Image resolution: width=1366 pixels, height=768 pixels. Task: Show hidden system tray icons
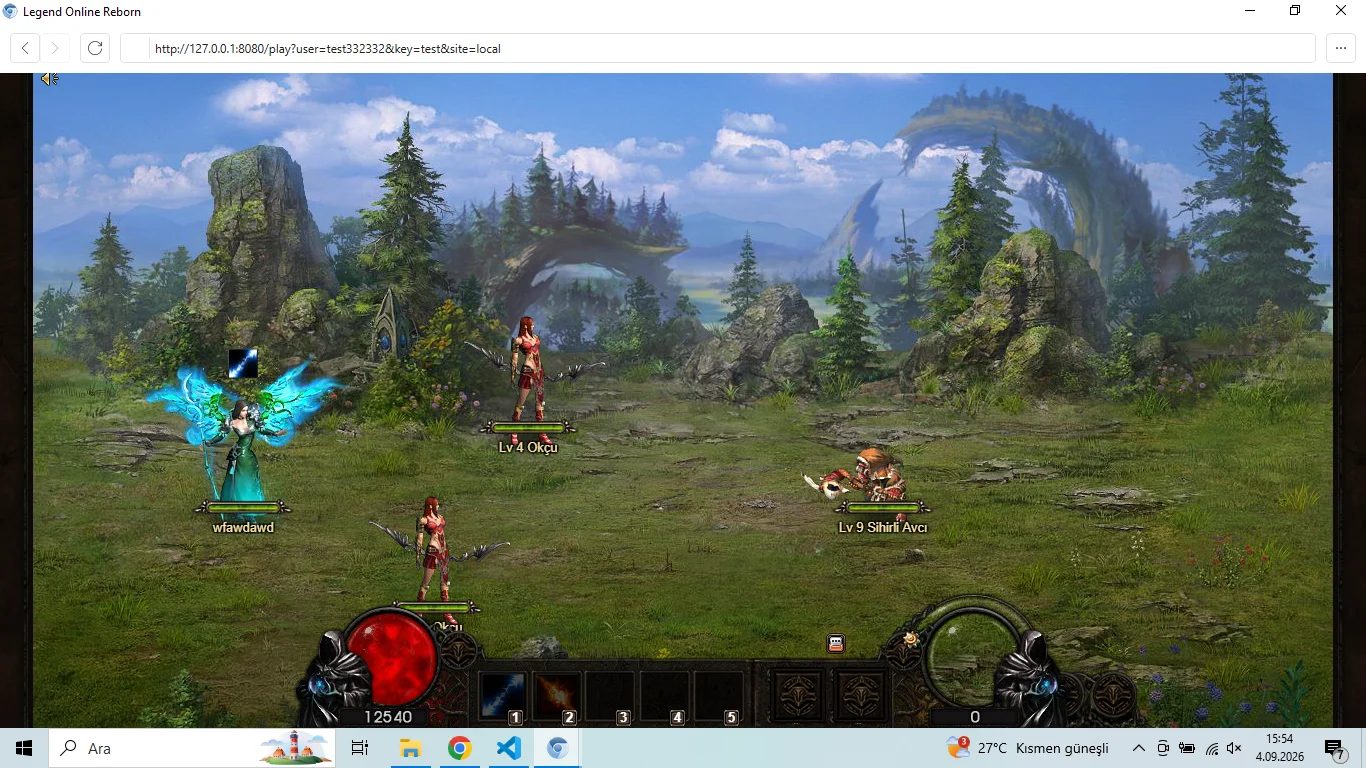tap(1139, 748)
